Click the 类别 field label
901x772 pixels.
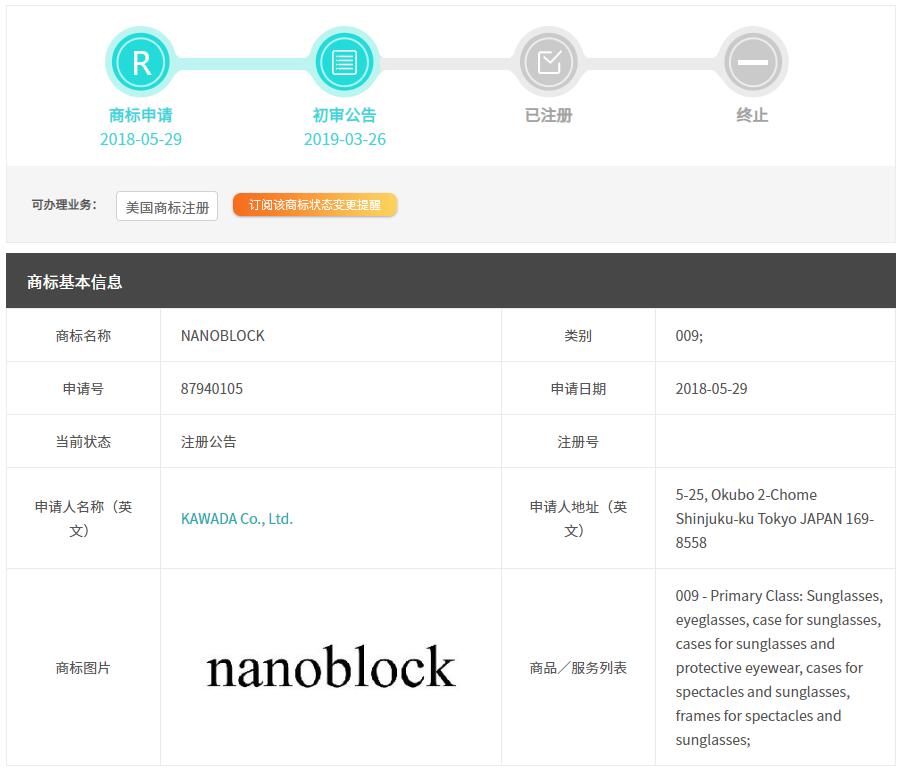(578, 336)
